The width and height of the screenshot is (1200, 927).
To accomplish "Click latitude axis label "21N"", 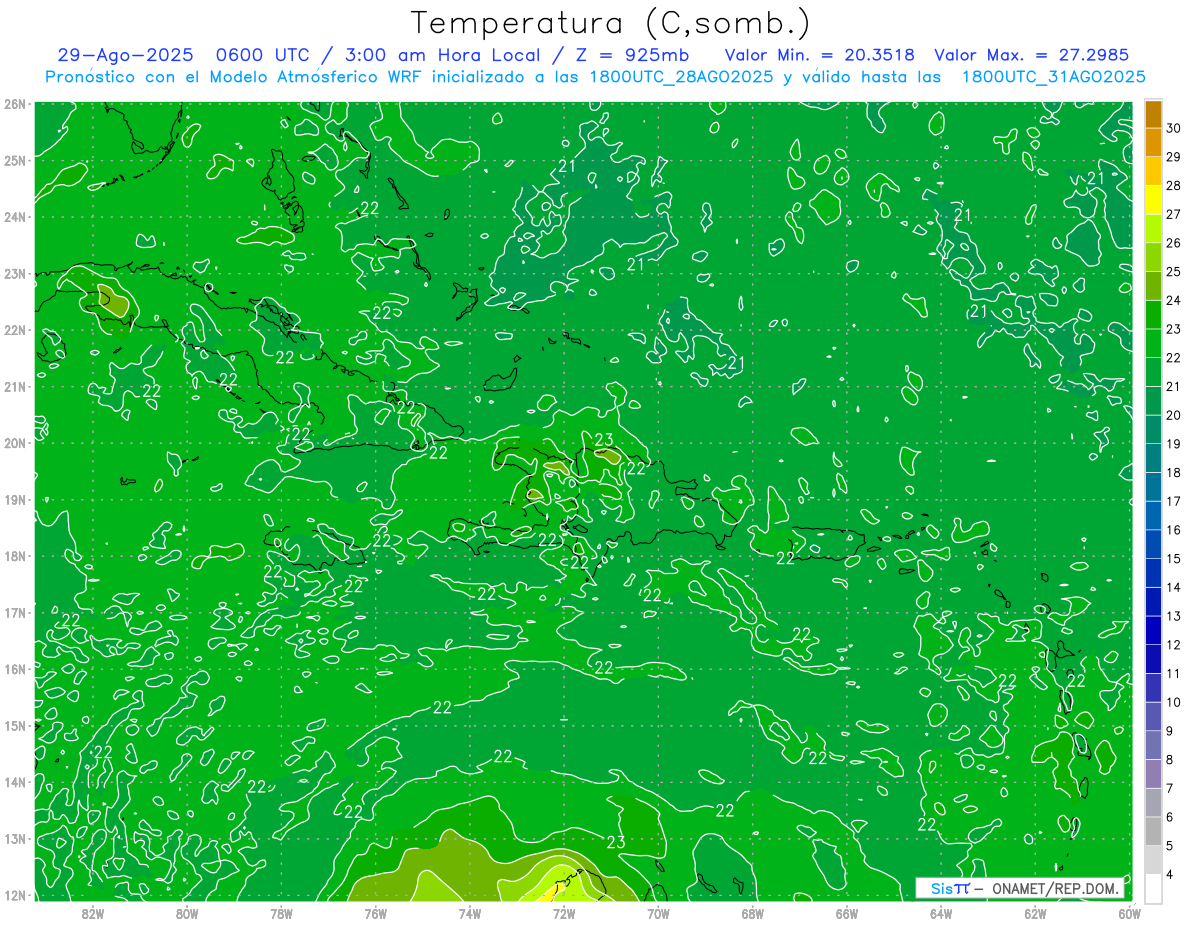I will (x=15, y=386).
